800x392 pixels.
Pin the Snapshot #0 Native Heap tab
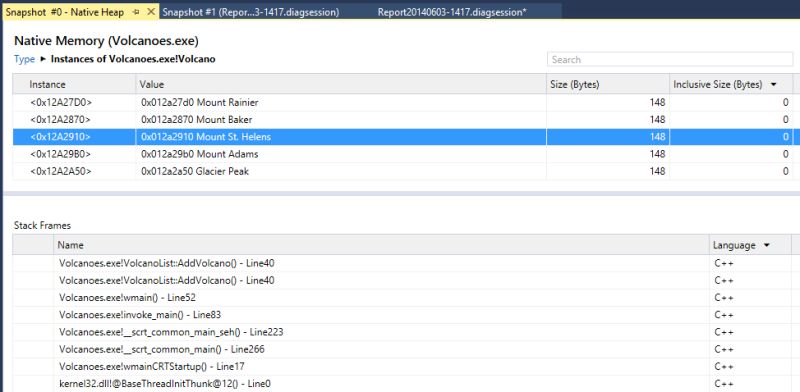[136, 12]
